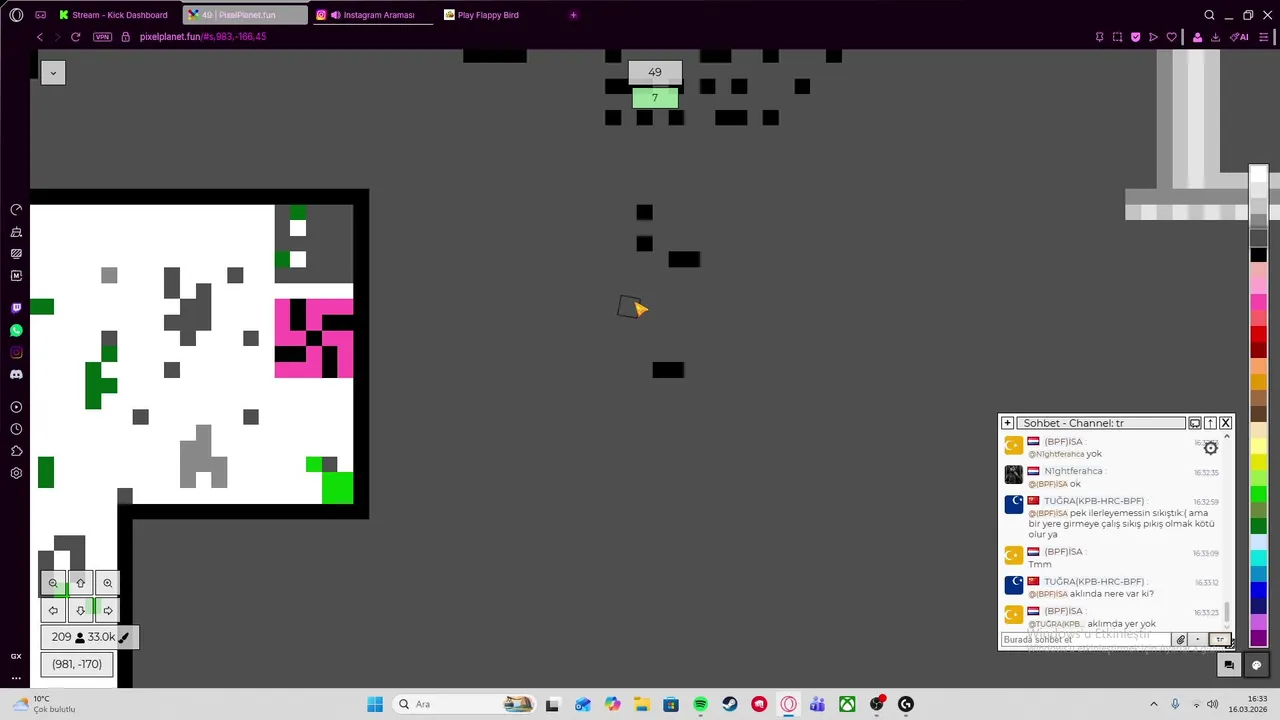Open the chat bubble button
1280x720 pixels.
(x=1229, y=665)
